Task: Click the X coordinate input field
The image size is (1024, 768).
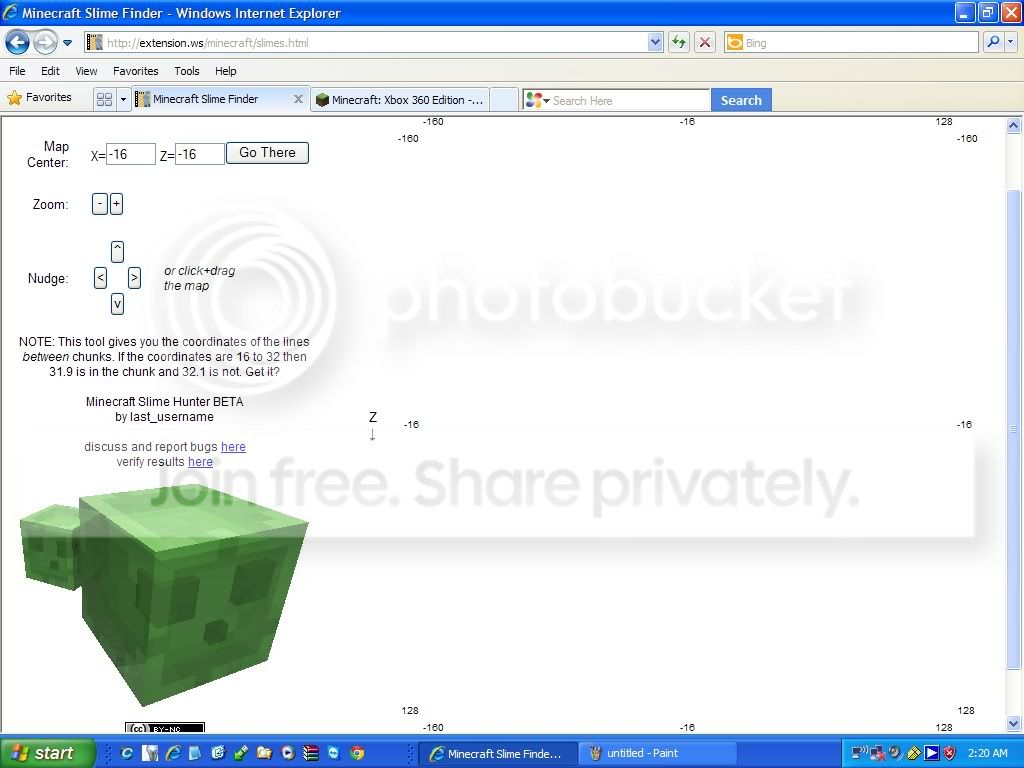Action: click(131, 155)
